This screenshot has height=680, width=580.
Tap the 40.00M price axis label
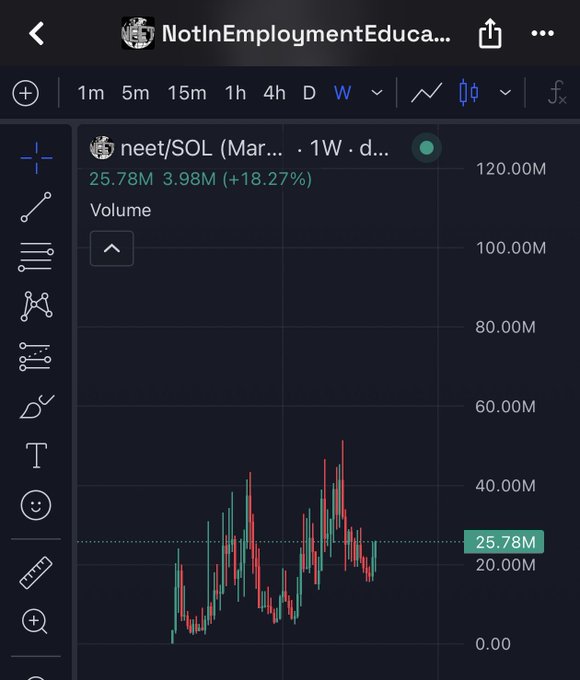click(x=505, y=486)
